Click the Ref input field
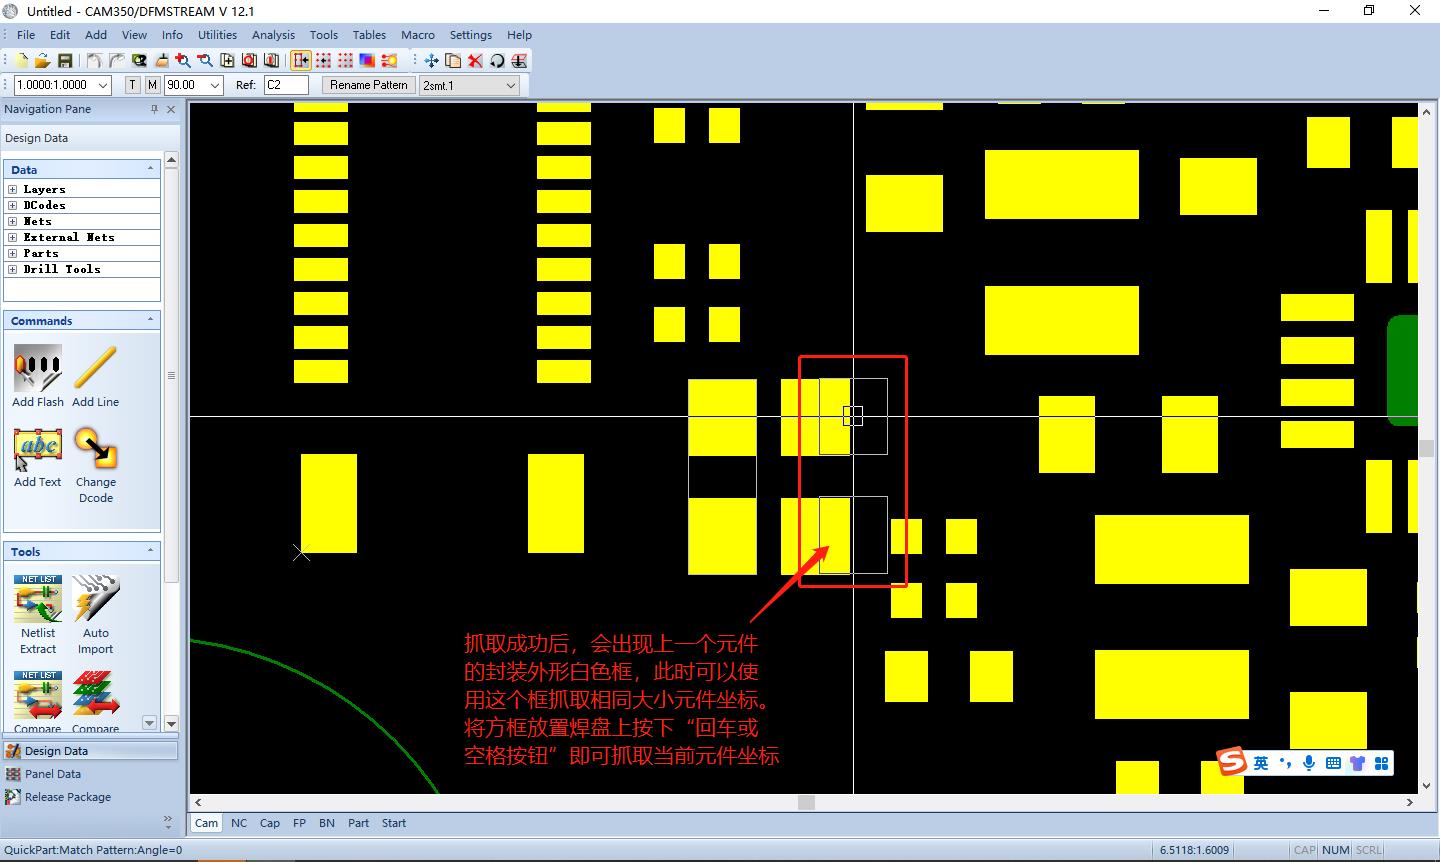 (x=286, y=85)
